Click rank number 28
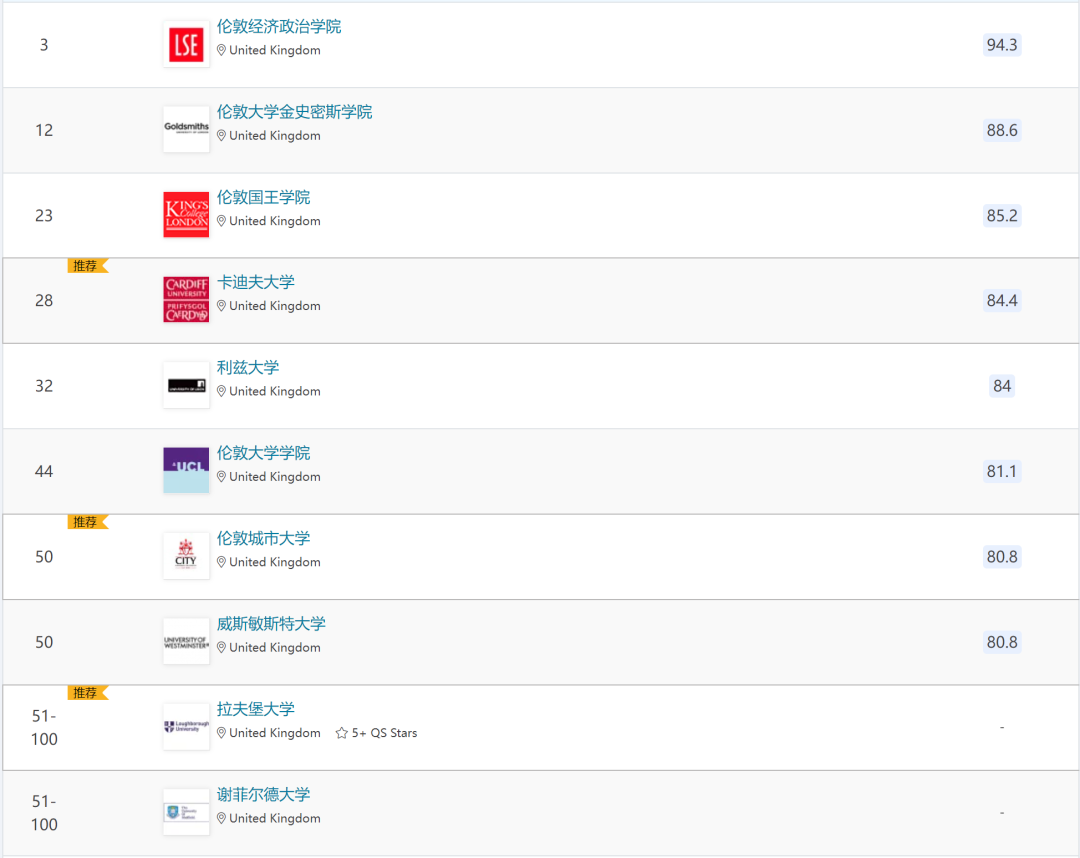Viewport: 1080px width, 858px height. click(x=44, y=300)
